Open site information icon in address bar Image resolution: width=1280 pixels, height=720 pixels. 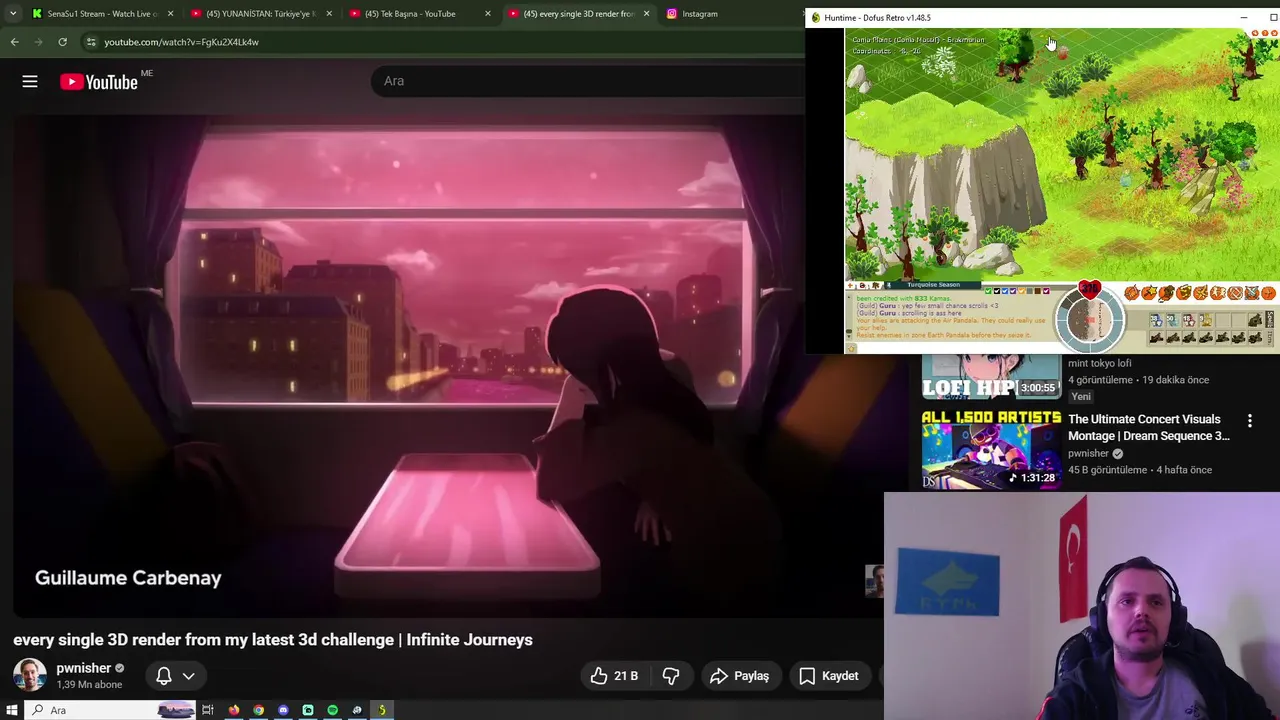coord(91,42)
